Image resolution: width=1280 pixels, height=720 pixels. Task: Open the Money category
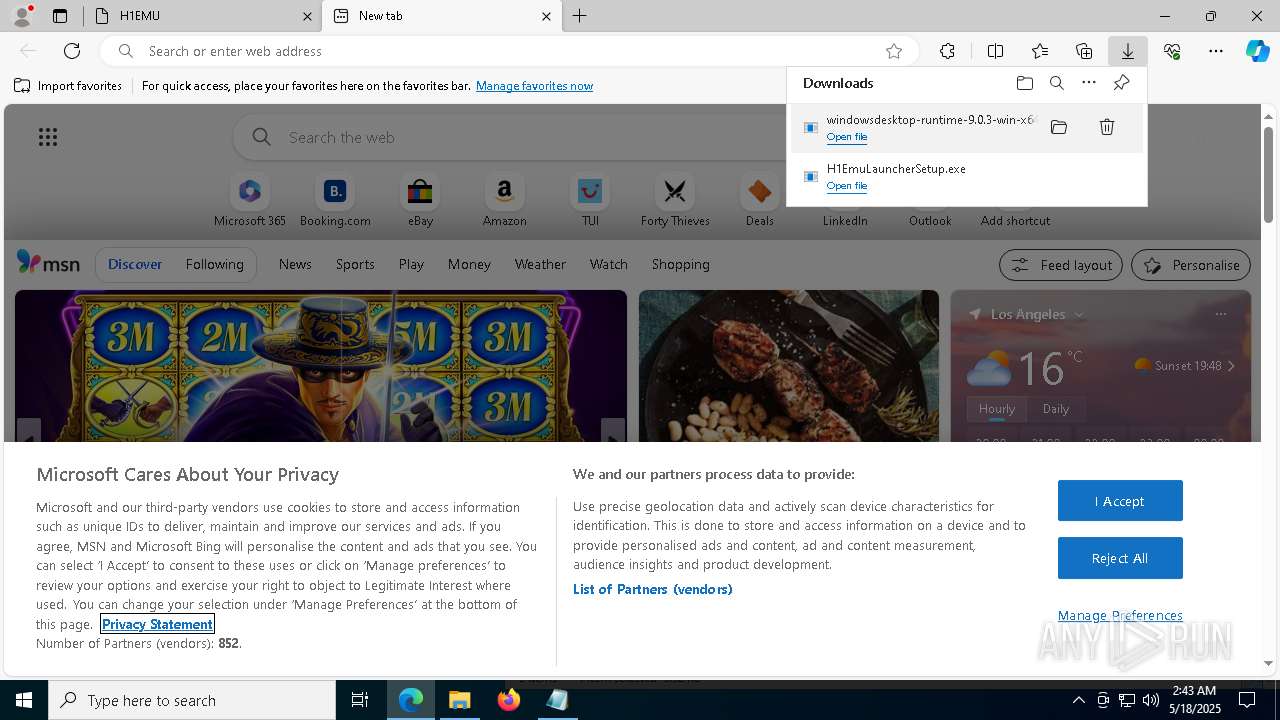(469, 265)
